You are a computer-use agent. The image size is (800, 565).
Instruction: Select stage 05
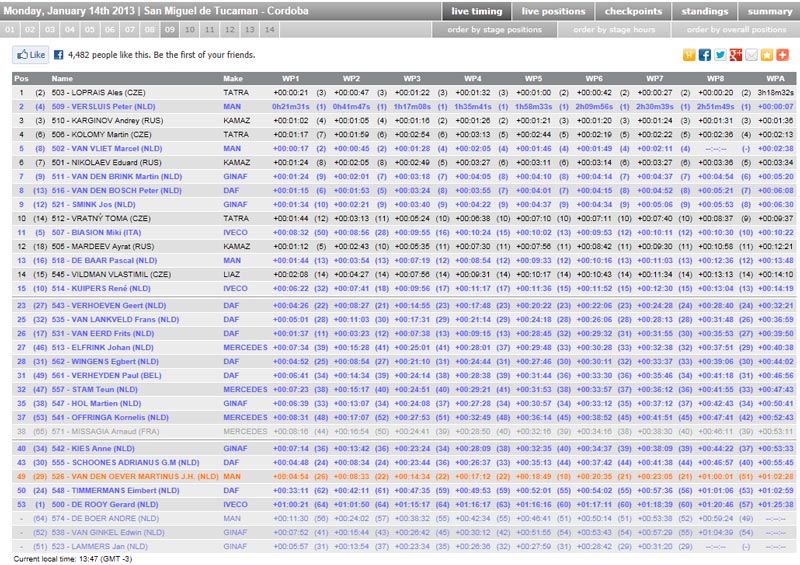90,30
